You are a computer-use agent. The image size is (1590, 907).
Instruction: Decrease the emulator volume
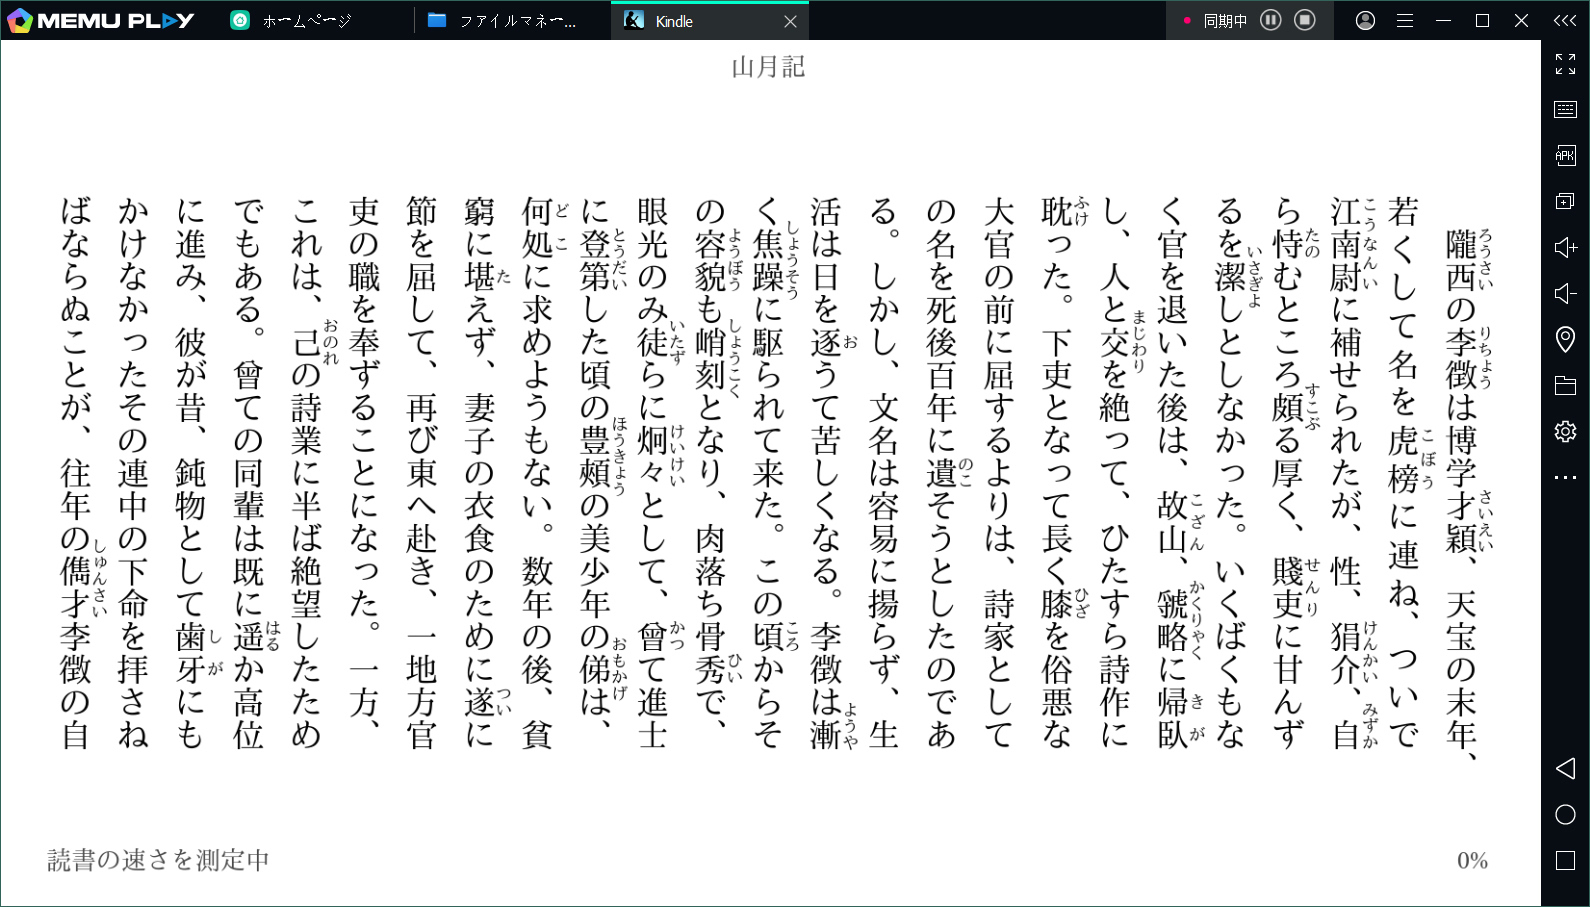pyautogui.click(x=1566, y=293)
